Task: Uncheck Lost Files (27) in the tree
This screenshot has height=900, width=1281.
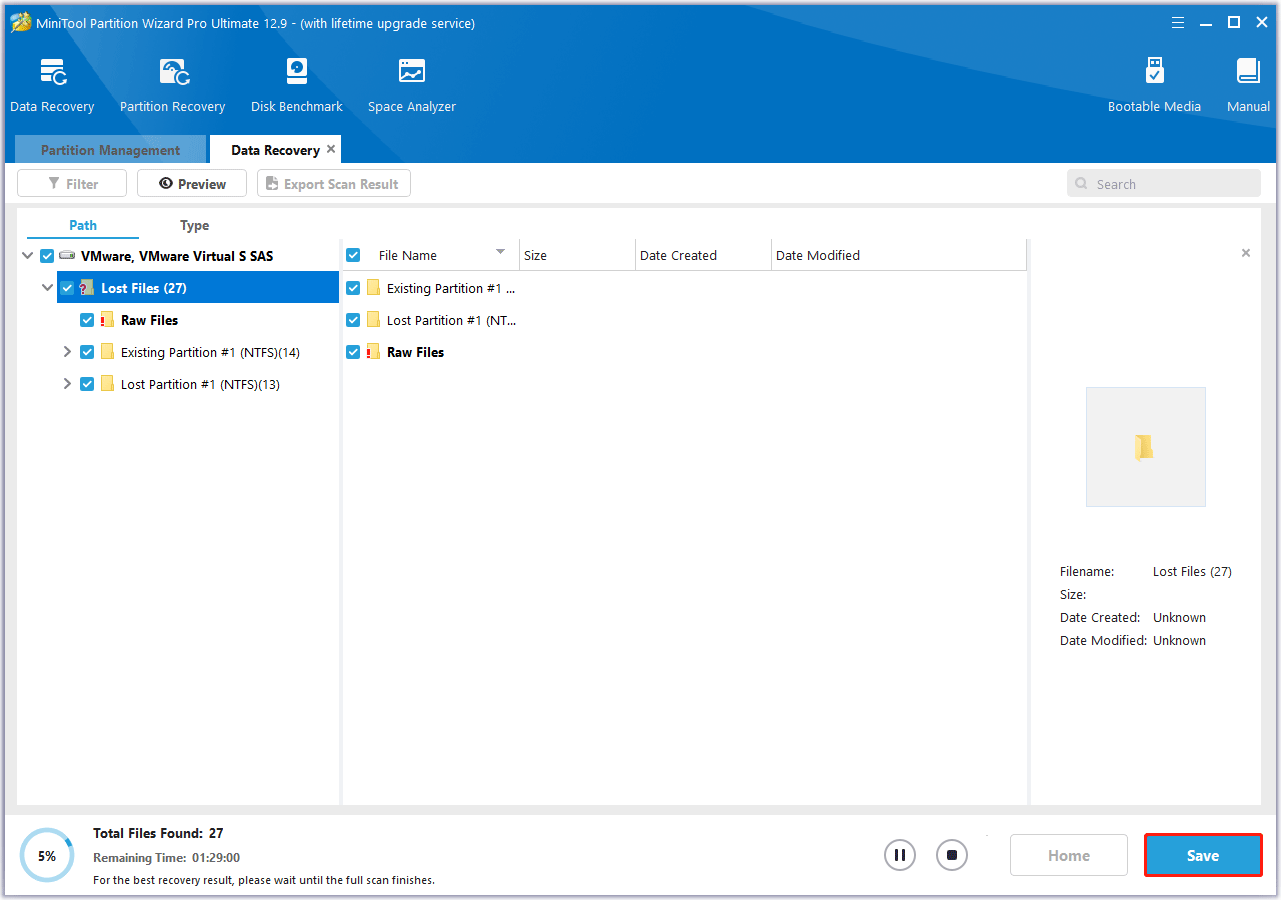Action: [x=67, y=288]
